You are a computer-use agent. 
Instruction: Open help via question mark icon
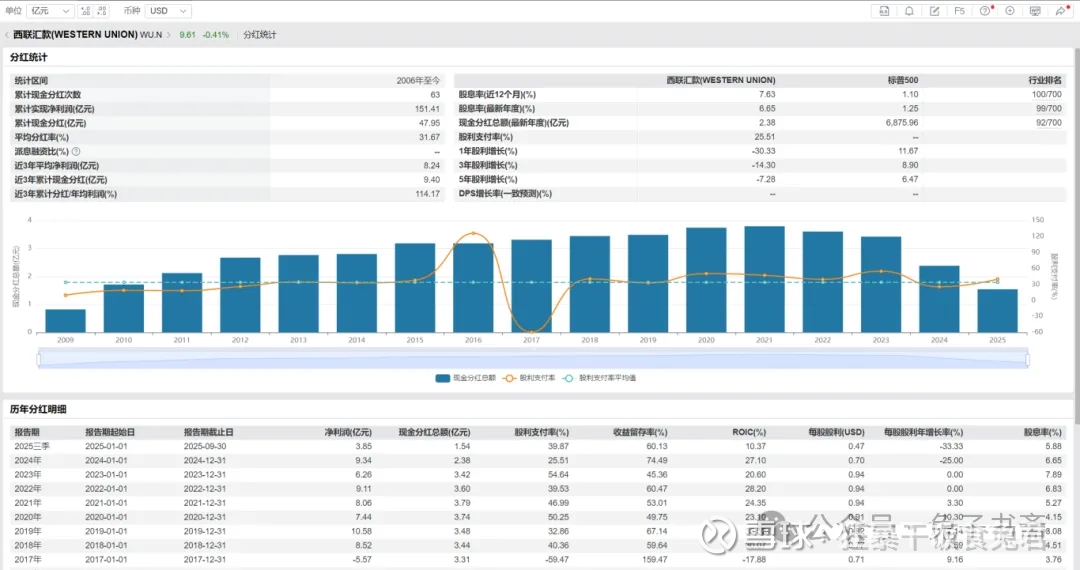click(985, 10)
